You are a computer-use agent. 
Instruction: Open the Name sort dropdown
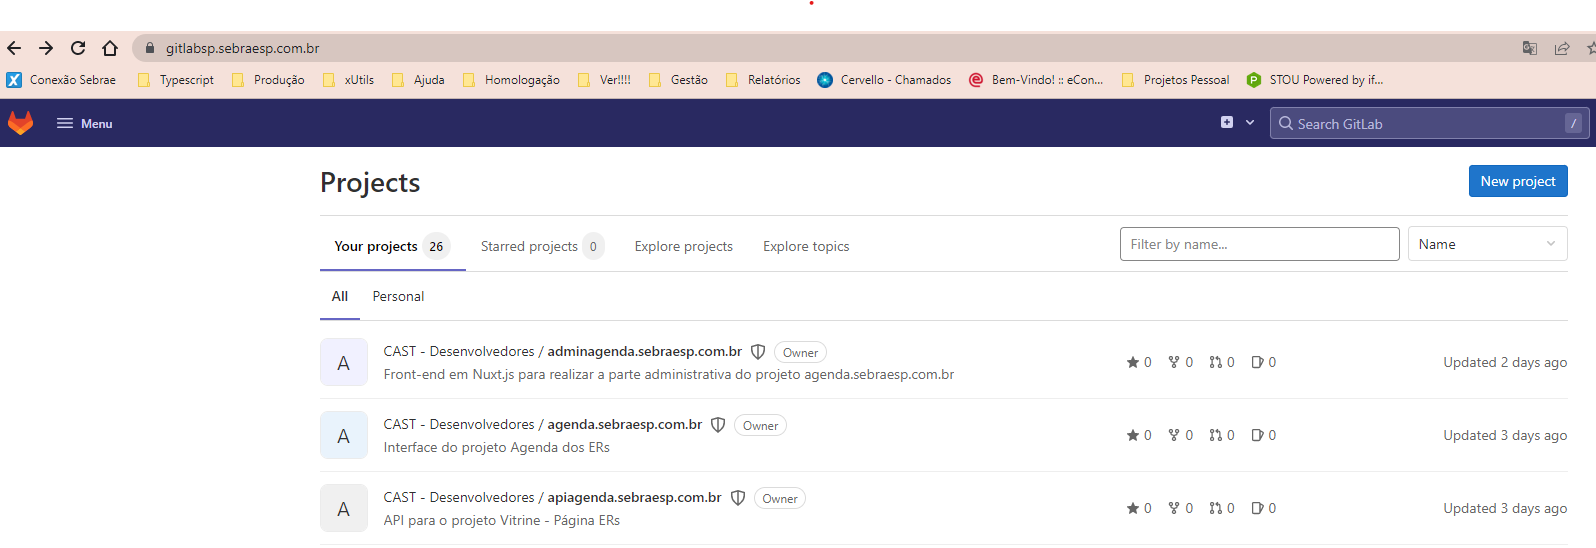pyautogui.click(x=1486, y=244)
